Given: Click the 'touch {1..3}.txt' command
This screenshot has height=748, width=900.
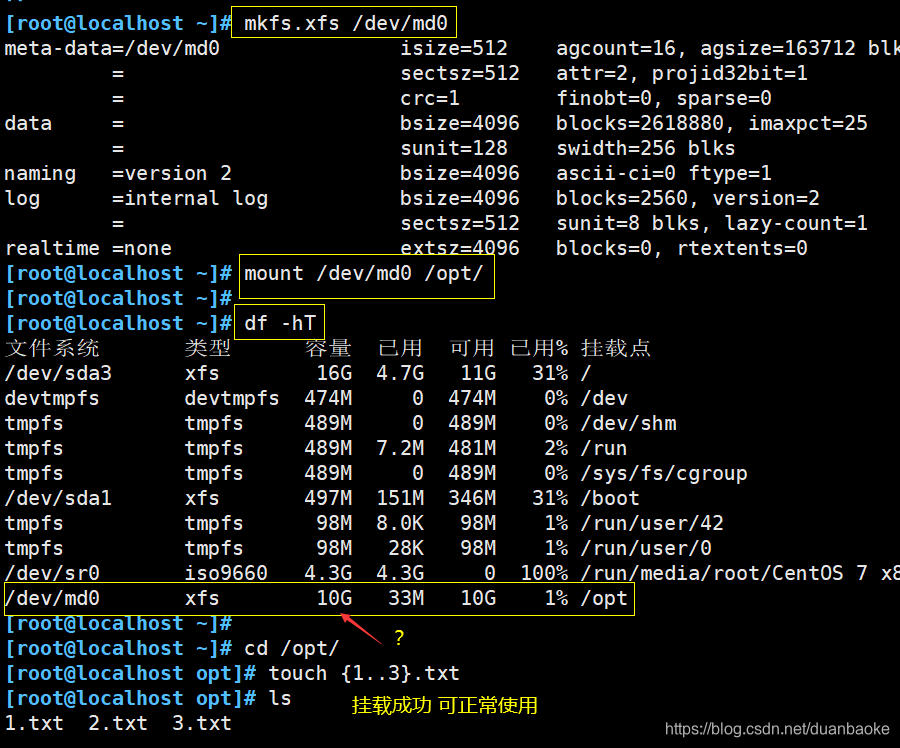Looking at the screenshot, I should 364,673.
